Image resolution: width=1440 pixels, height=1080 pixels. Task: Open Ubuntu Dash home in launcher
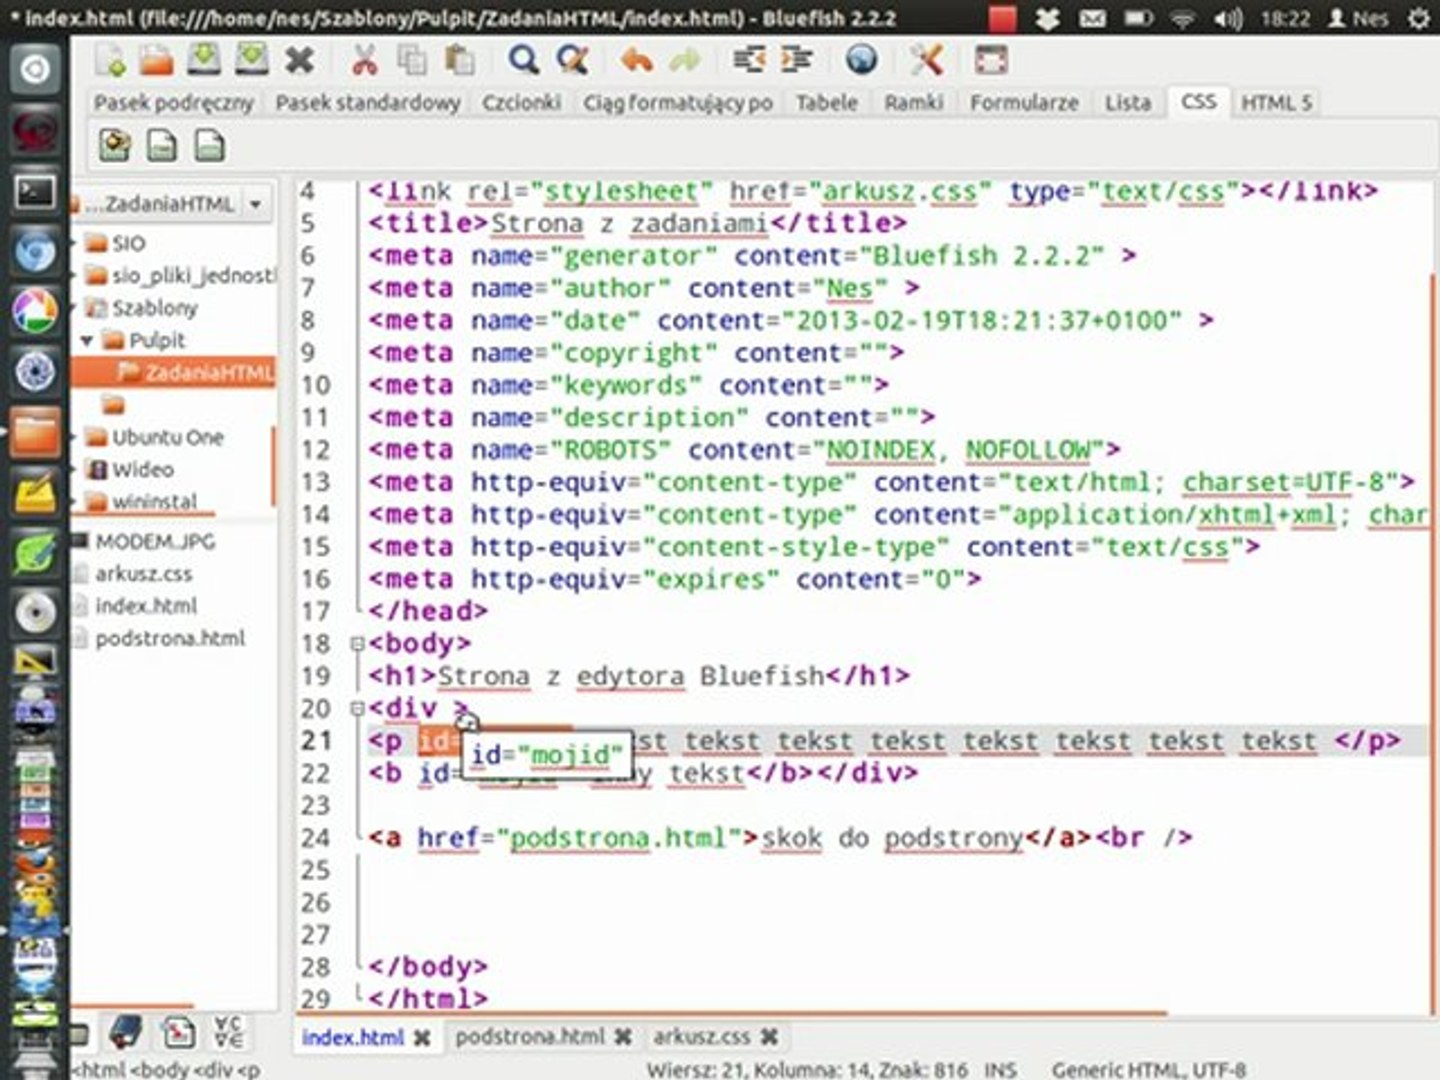pos(35,69)
